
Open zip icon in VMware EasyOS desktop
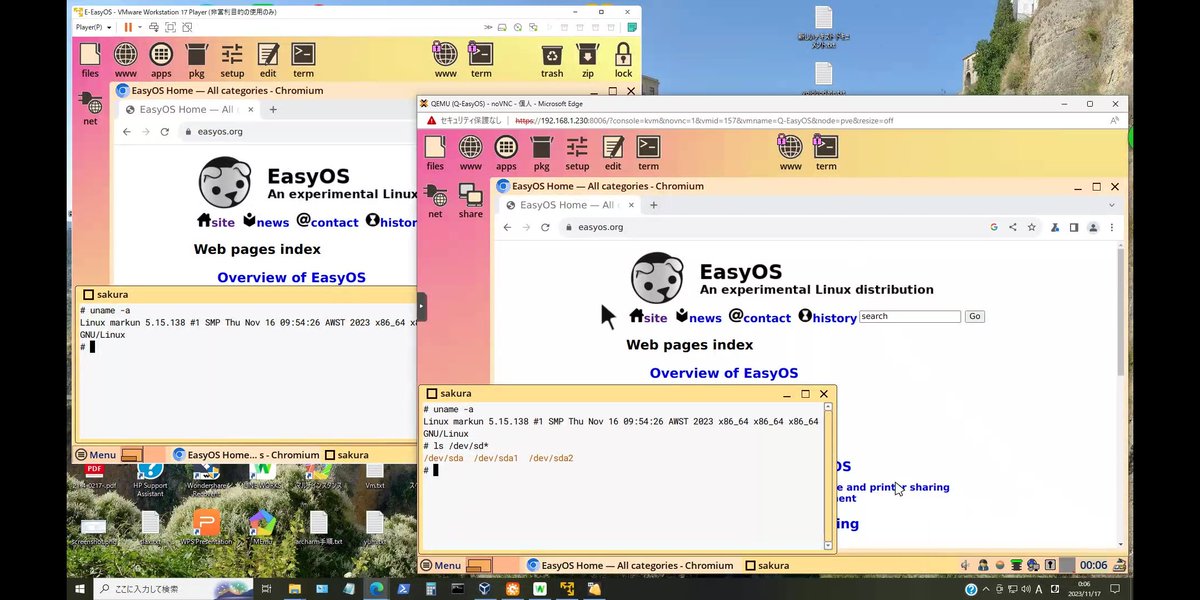point(588,59)
